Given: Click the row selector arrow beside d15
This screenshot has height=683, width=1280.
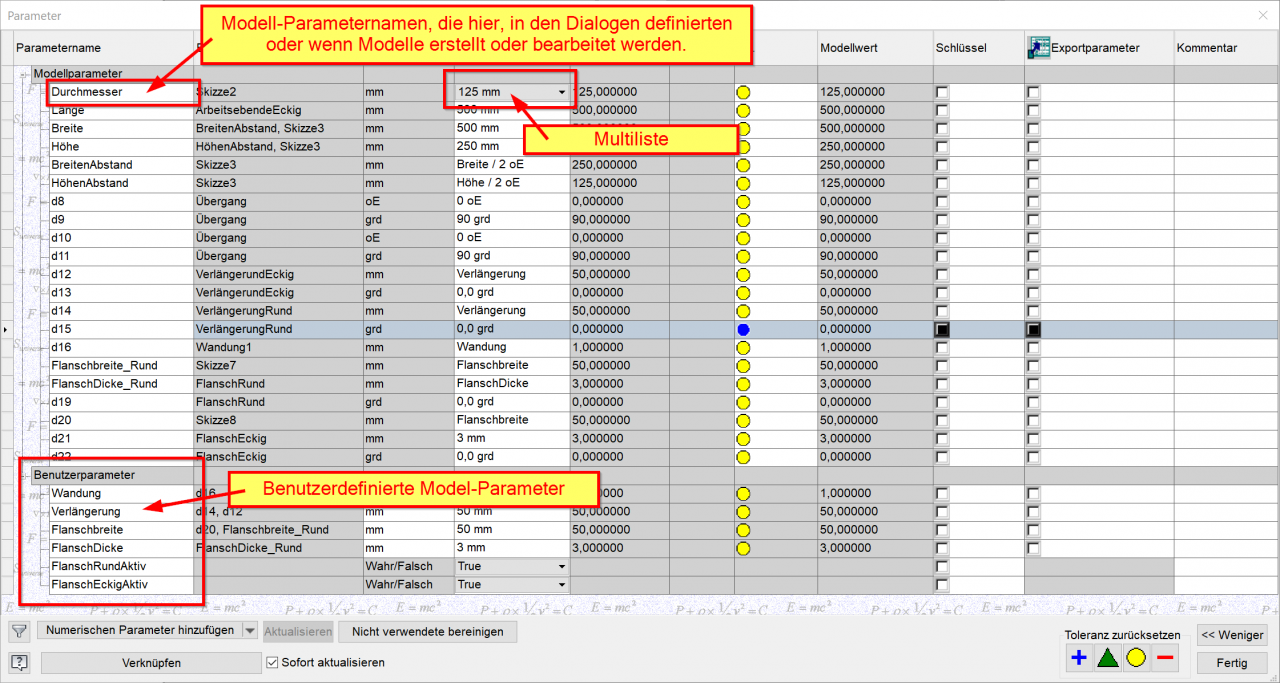Looking at the screenshot, I should [x=7, y=329].
